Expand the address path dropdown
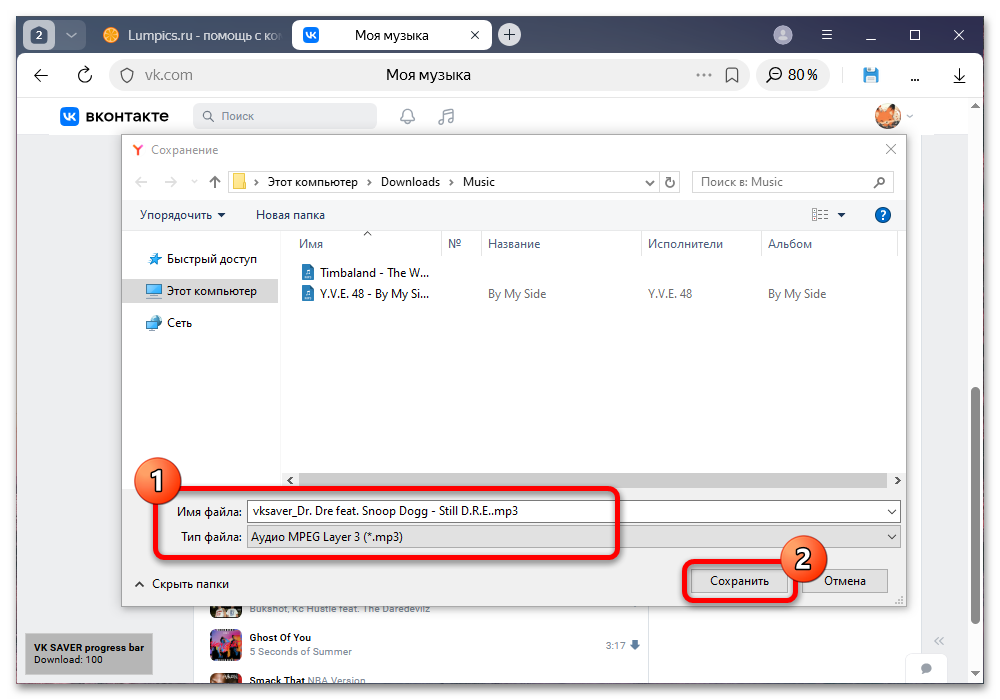This screenshot has width=1000, height=700. [x=649, y=183]
